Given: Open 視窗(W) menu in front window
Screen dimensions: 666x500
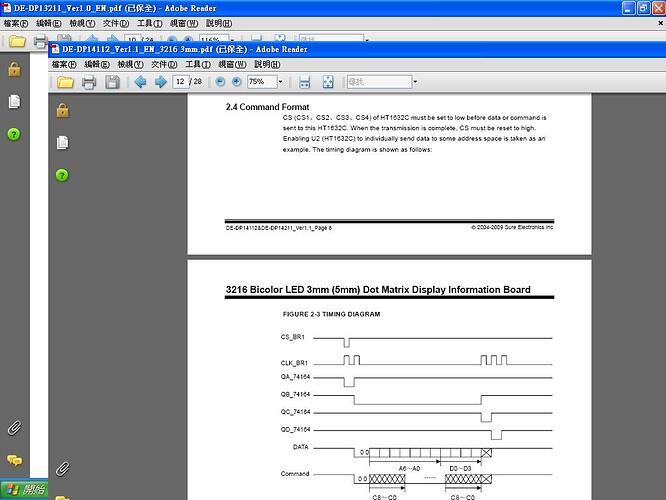Looking at the screenshot, I should pyautogui.click(x=232, y=65).
